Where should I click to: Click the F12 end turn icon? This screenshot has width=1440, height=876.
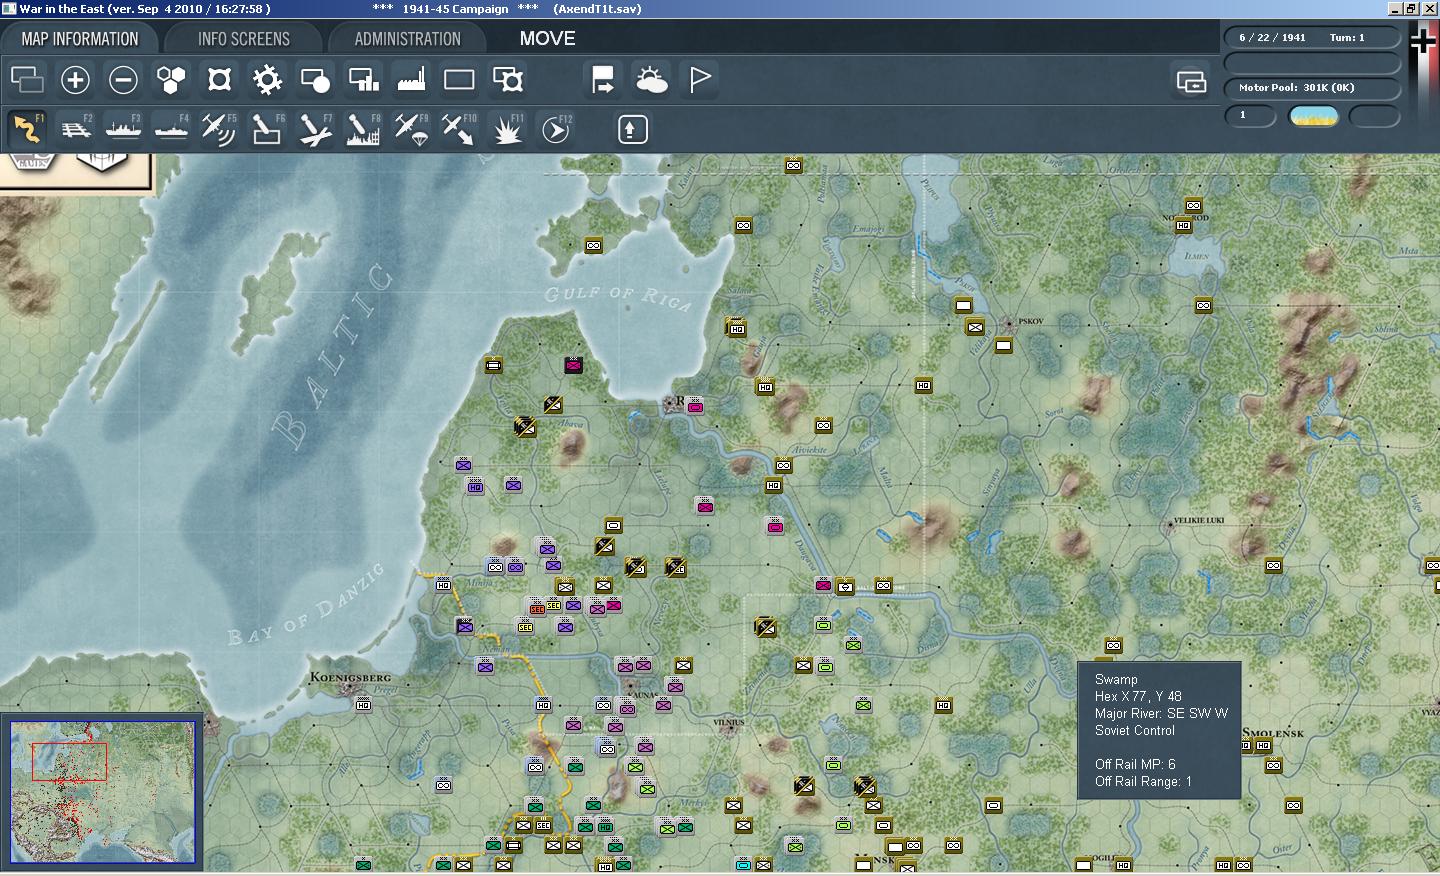tap(556, 129)
